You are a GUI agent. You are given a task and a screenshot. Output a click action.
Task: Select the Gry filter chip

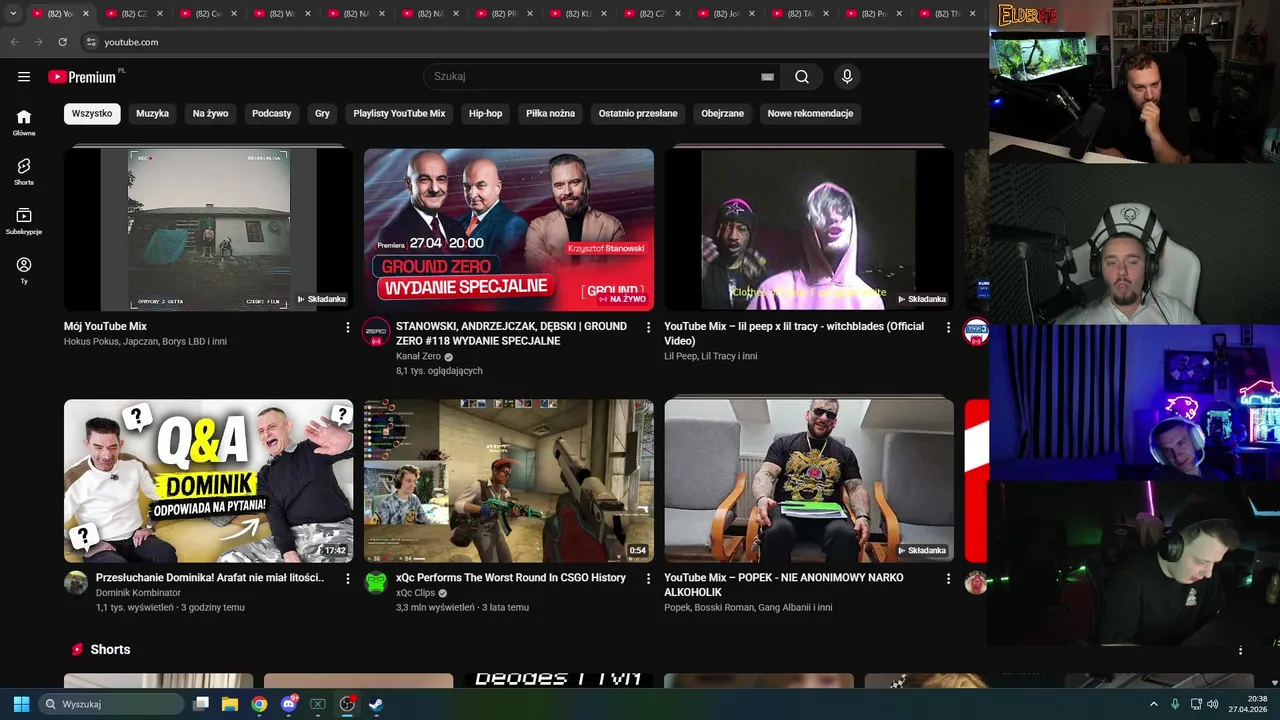coord(322,113)
